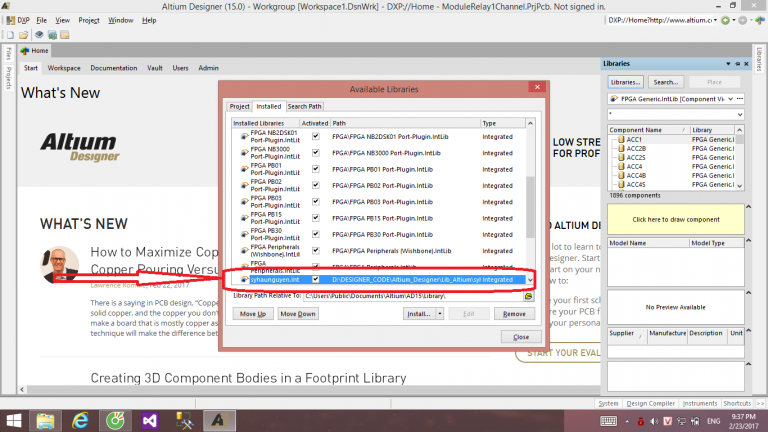The height and width of the screenshot is (432, 768).
Task: Click the Altium Designer taskbar icon
Action: coord(219,421)
